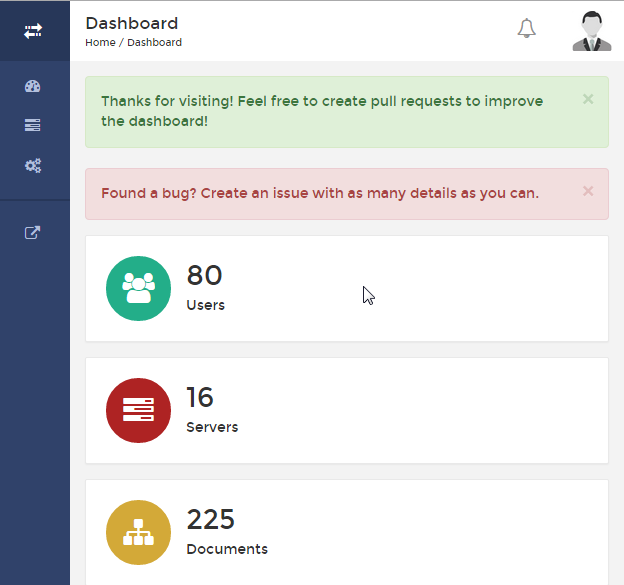624x585 pixels.
Task: Open notifications with the bell icon
Action: coord(526,29)
